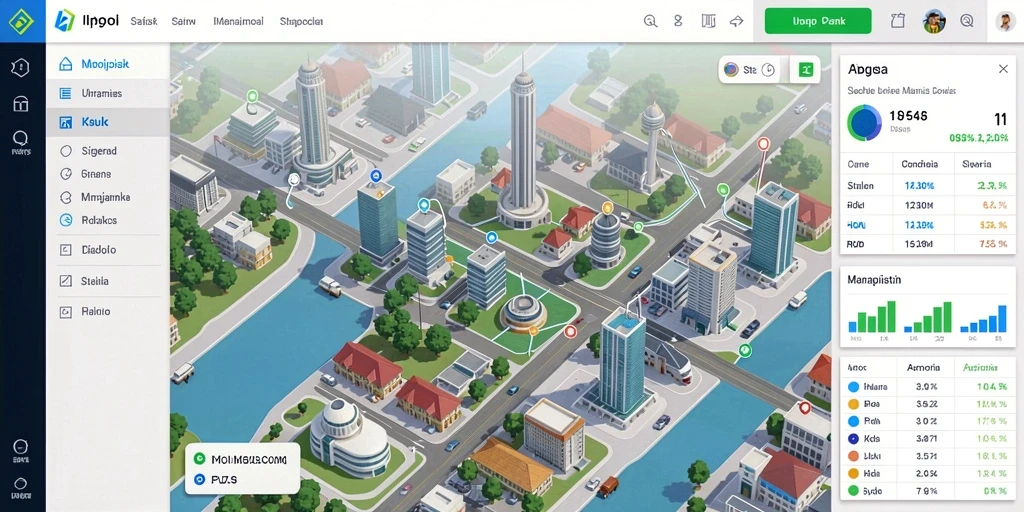1024x512 pixels.
Task: Toggle the Diadolo checkbox item
Action: click(88, 249)
